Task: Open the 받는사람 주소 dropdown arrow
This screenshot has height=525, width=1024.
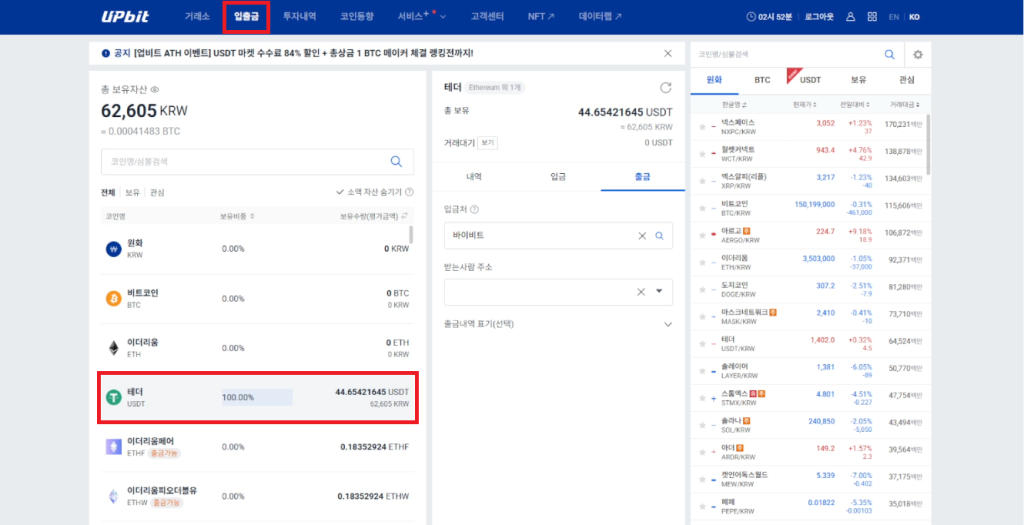Action: [x=659, y=292]
